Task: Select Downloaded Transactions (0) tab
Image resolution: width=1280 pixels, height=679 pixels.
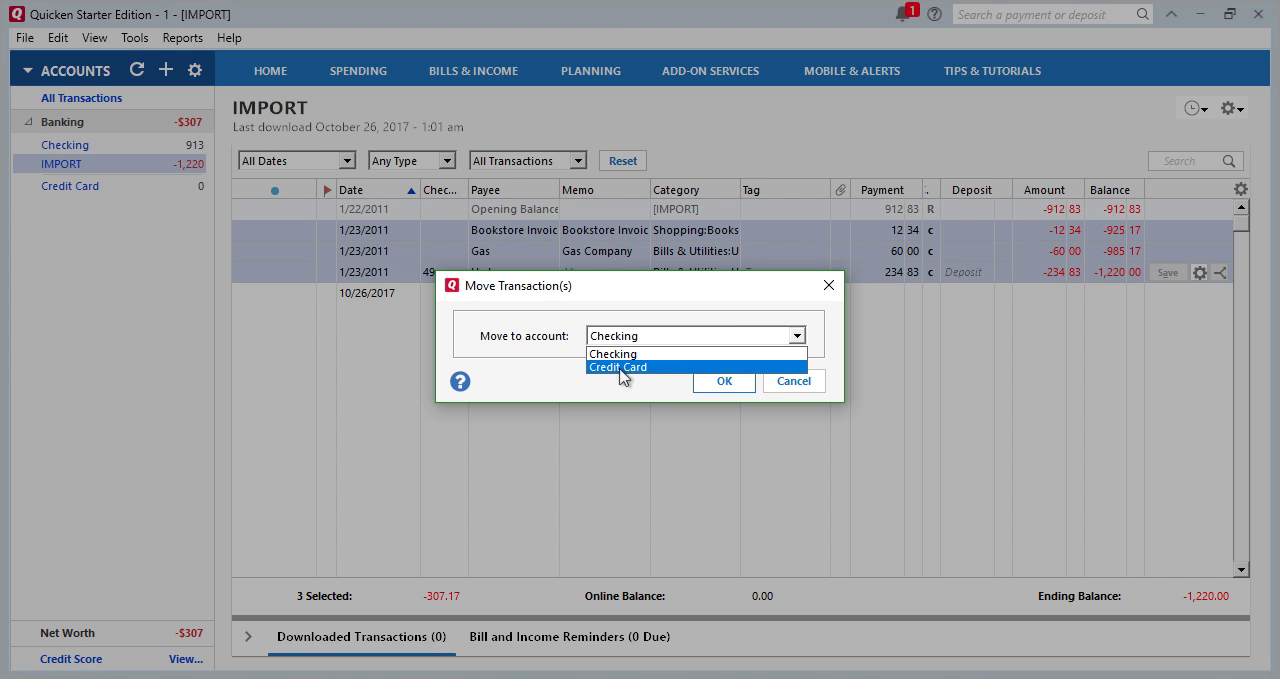Action: [361, 636]
